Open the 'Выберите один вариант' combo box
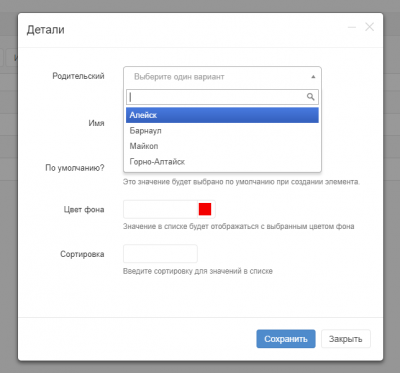Image resolution: width=400 pixels, height=373 pixels. (222, 77)
